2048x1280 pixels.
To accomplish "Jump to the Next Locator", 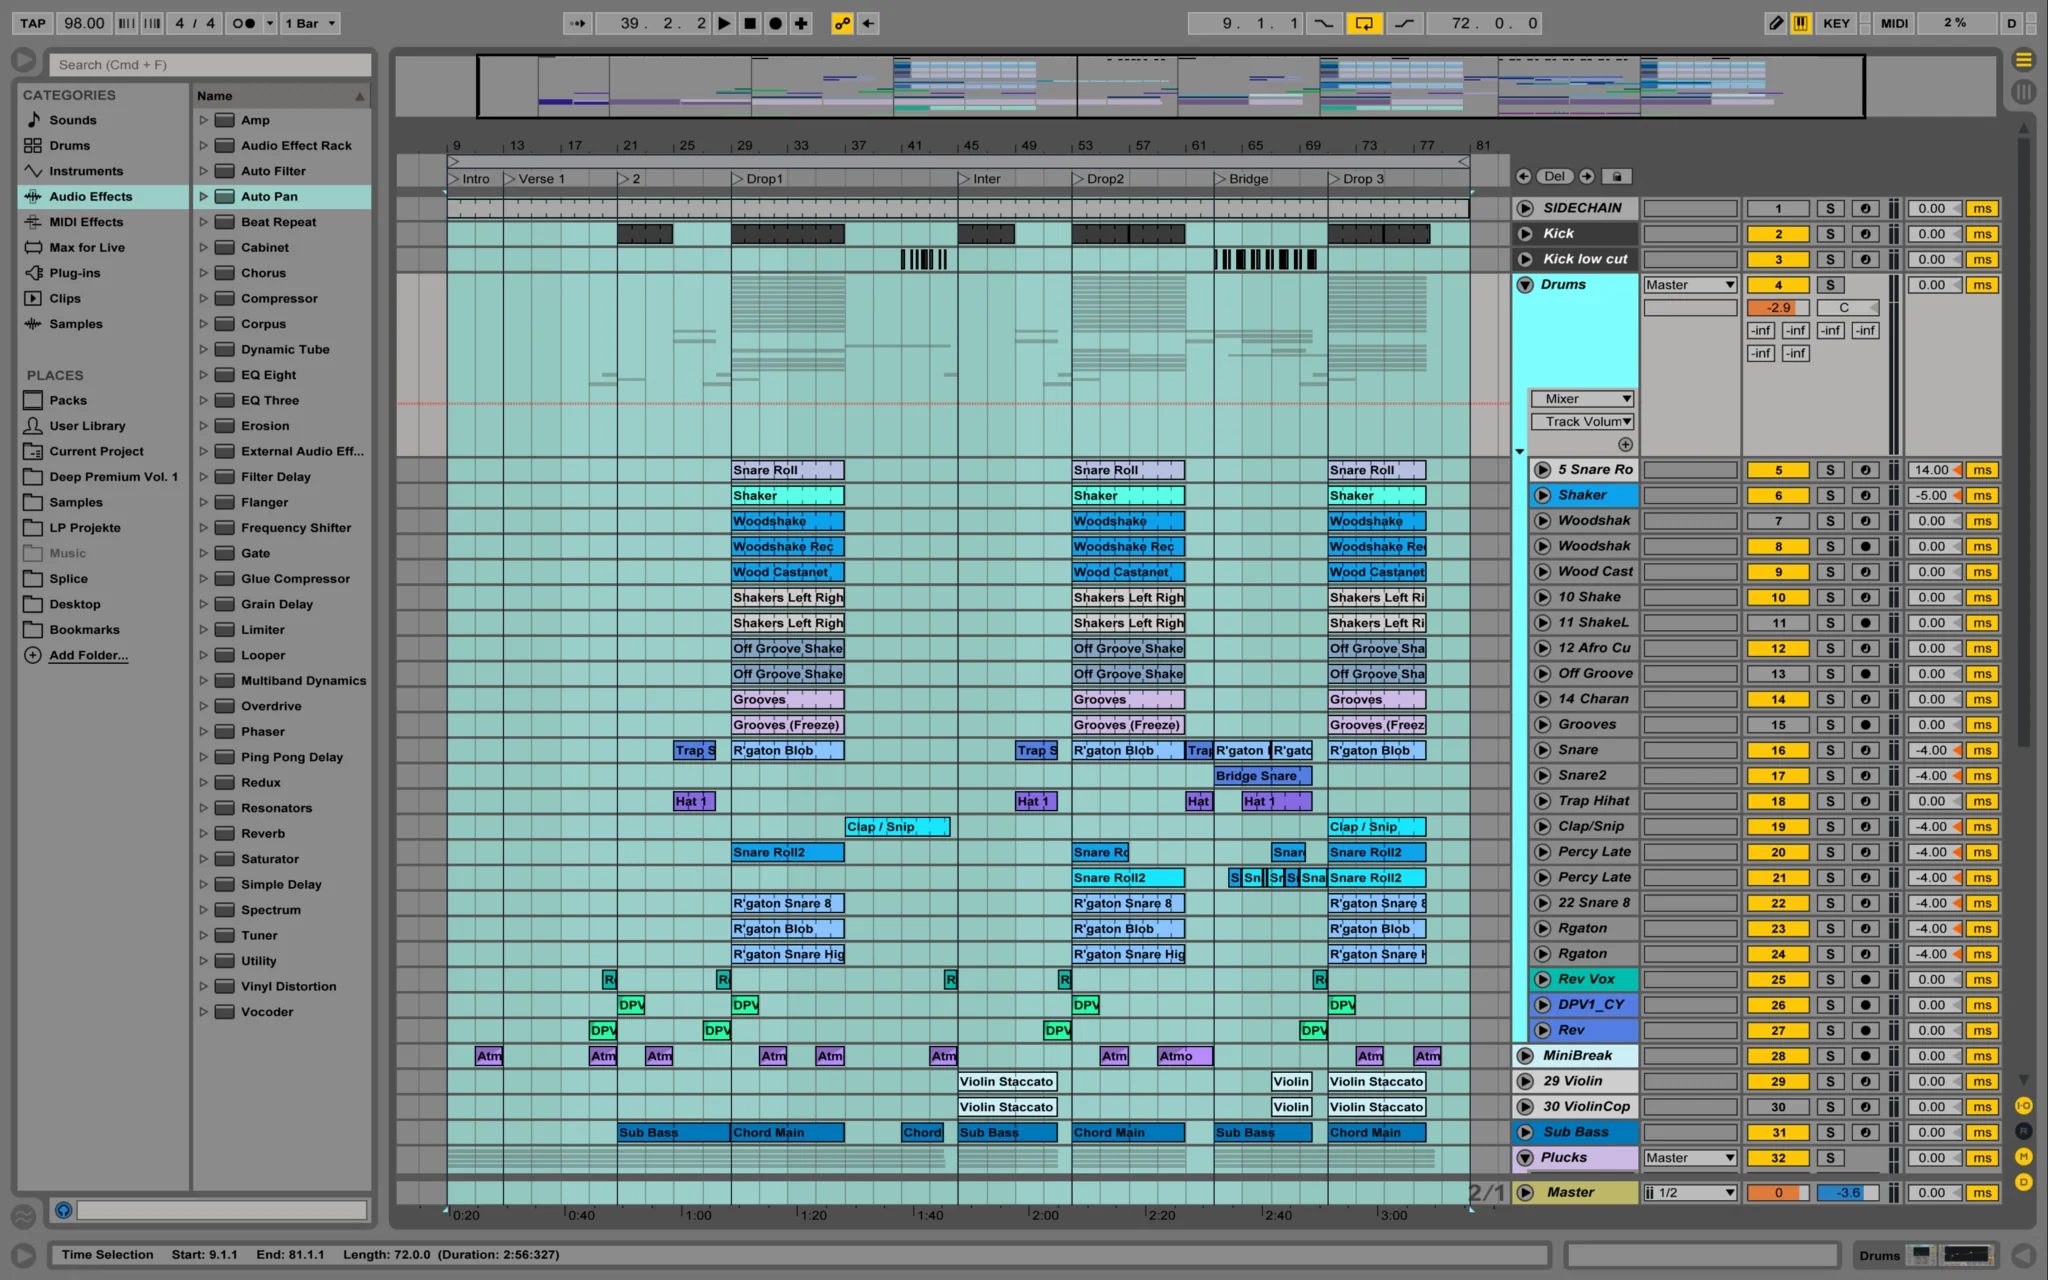I will (x=1587, y=176).
